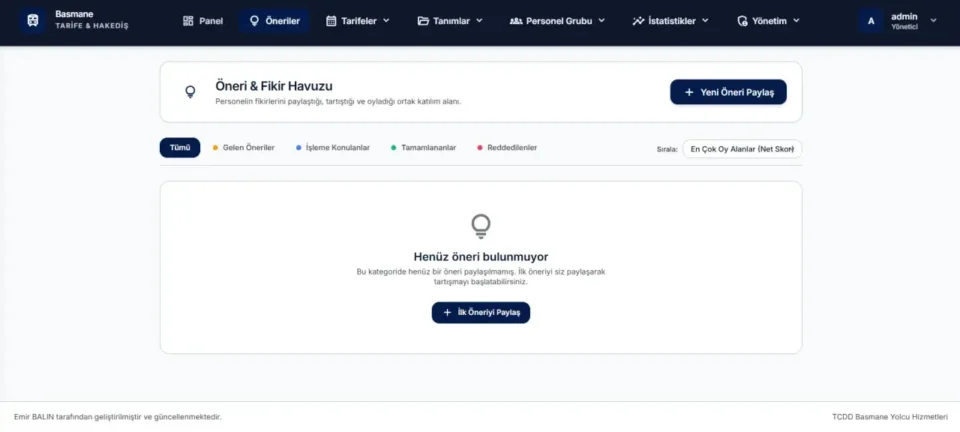
Task: Open the admin account chevron
Action: tap(933, 20)
